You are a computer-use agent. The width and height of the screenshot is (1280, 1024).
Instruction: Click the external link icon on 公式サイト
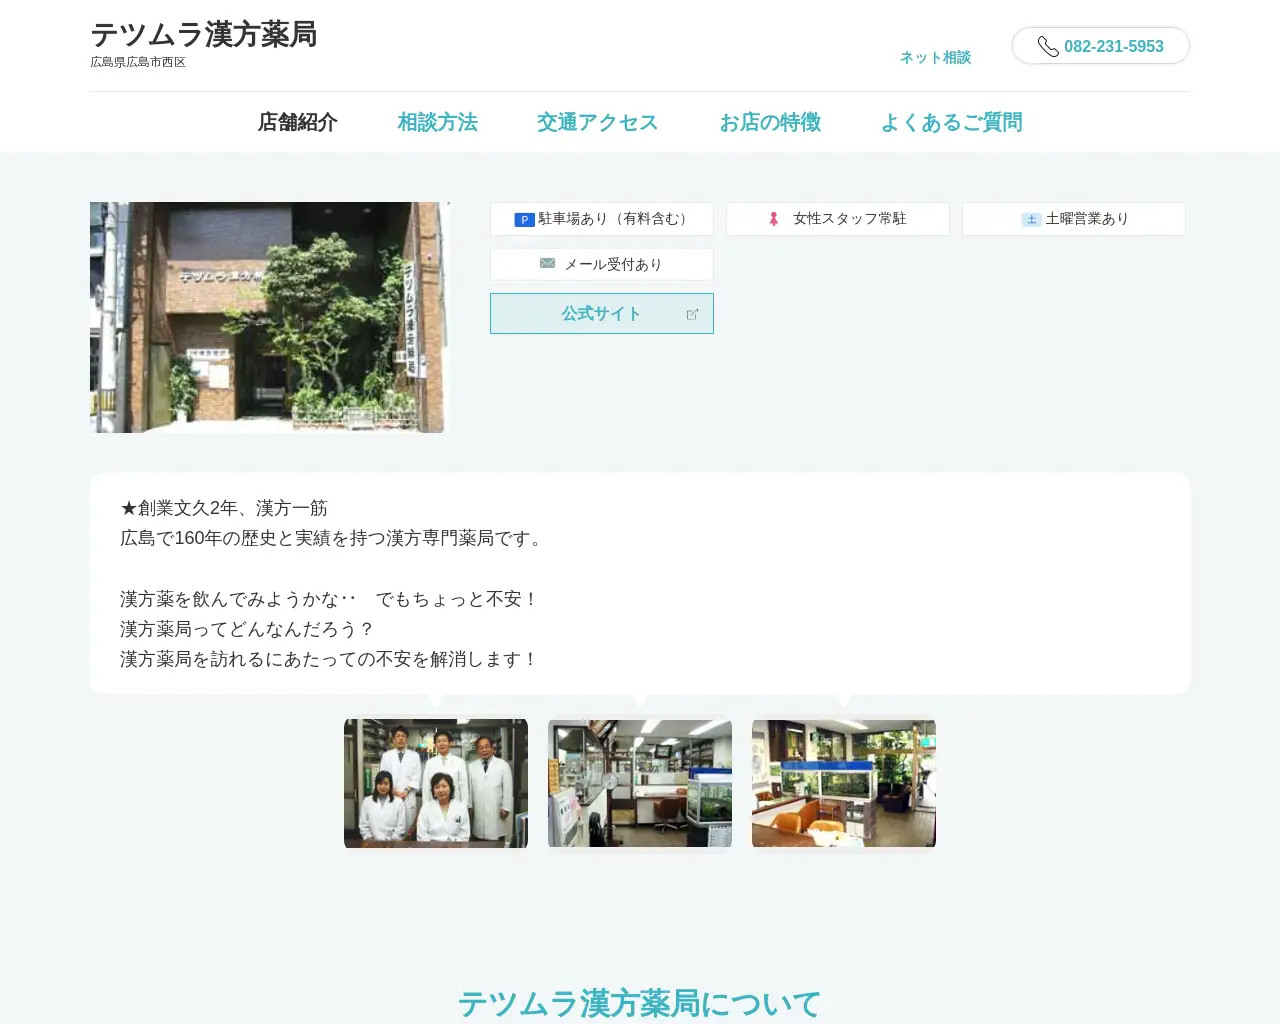692,314
